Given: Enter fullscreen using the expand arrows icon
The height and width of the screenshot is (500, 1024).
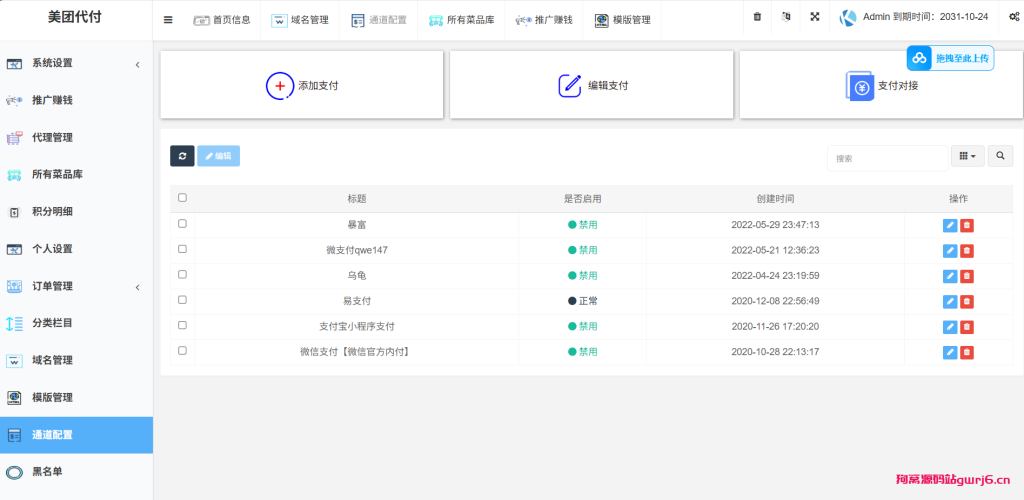Looking at the screenshot, I should coord(815,18).
